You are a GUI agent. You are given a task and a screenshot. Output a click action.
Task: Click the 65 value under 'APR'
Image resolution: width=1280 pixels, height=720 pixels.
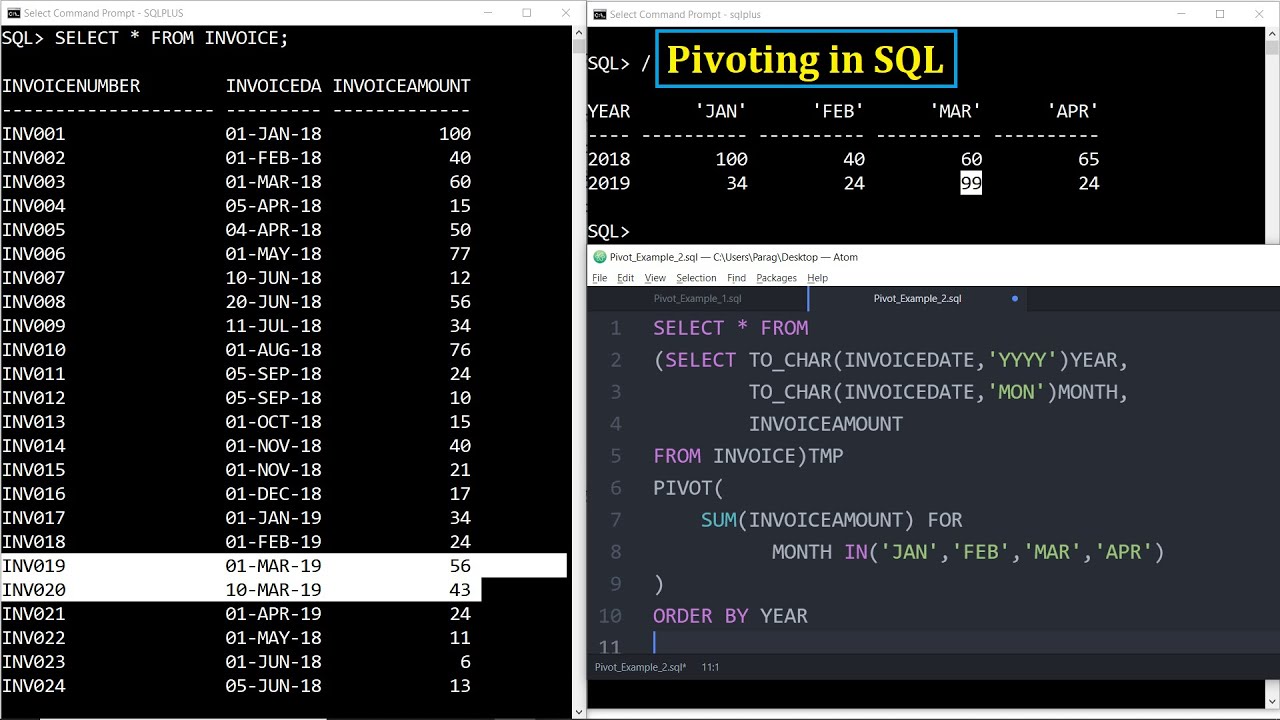[1089, 159]
